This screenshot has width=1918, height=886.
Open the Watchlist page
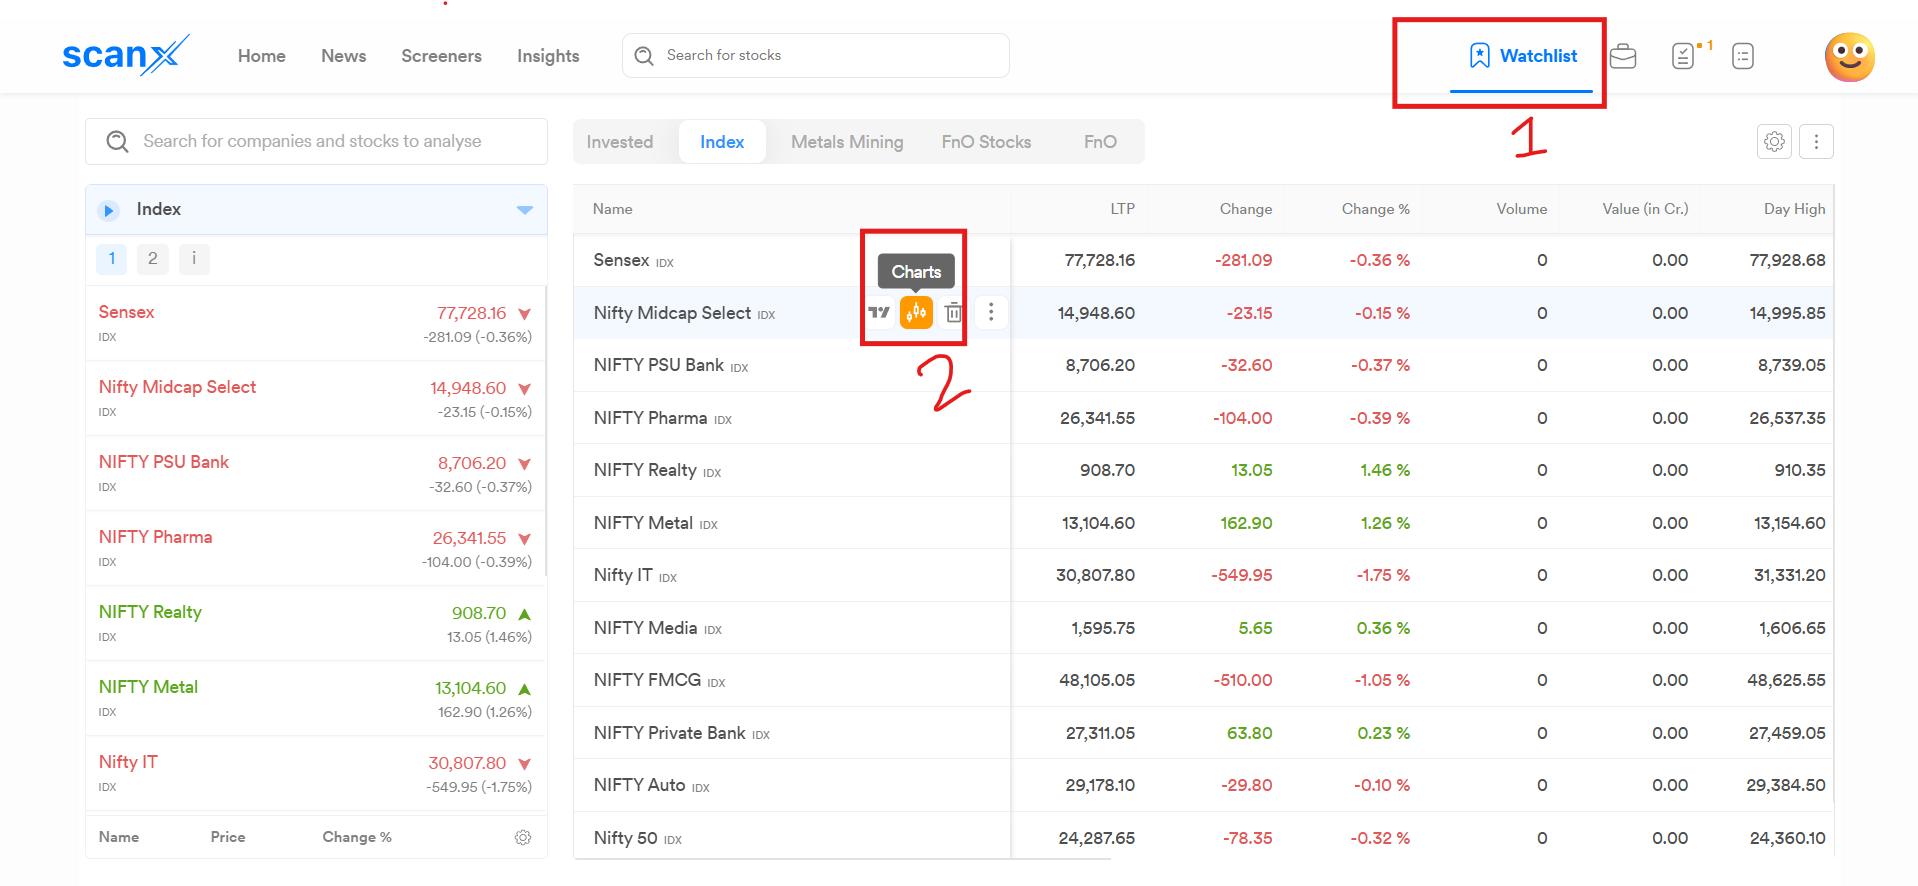pos(1522,56)
